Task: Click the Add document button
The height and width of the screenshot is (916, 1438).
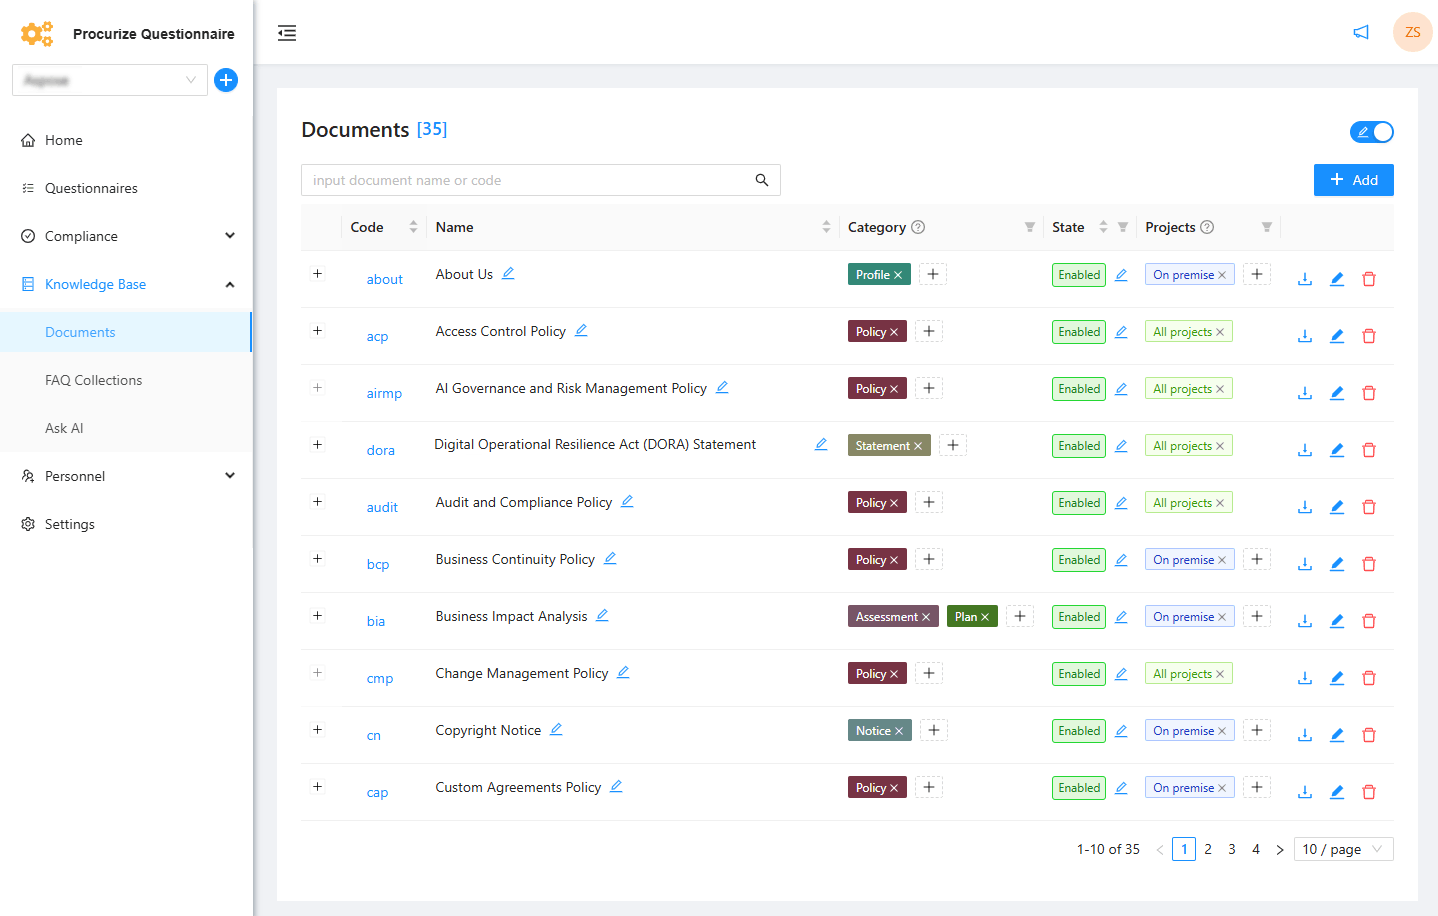Action: tap(1353, 180)
